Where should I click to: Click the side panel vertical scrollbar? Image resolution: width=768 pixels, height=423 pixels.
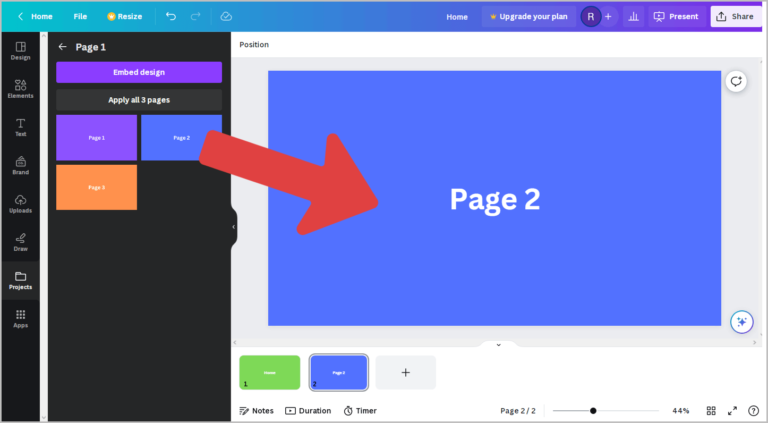pyautogui.click(x=44, y=225)
